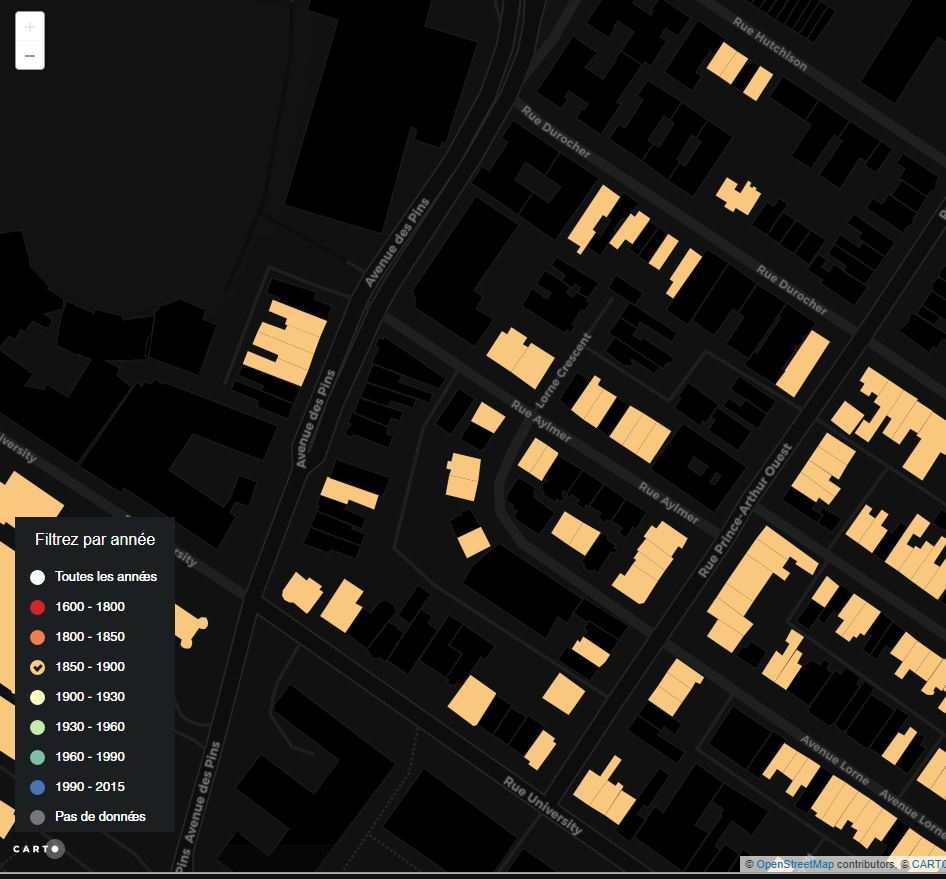Open the OpenStreetMap attribution link
The image size is (946, 879).
(x=794, y=864)
